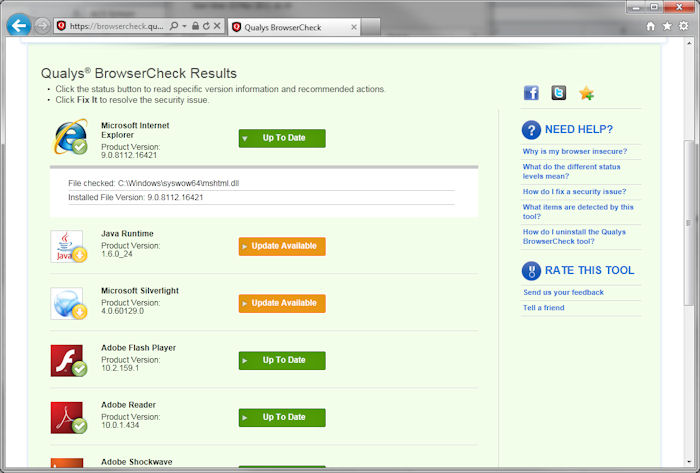
Task: Open 'How do I uninstall the Qualys BrowserCheck tool?'
Action: tap(574, 236)
